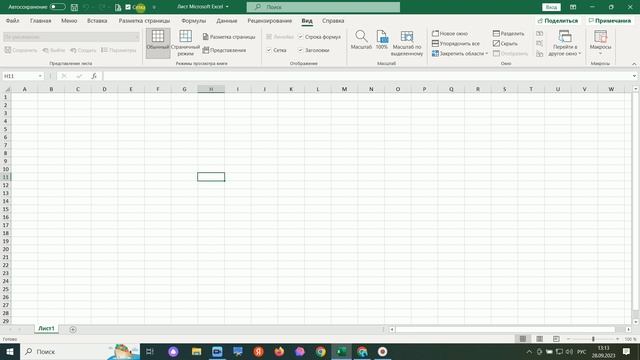This screenshot has width=640, height=360.
Task: Click the Name Box showing H11
Action: pyautogui.click(x=20, y=76)
